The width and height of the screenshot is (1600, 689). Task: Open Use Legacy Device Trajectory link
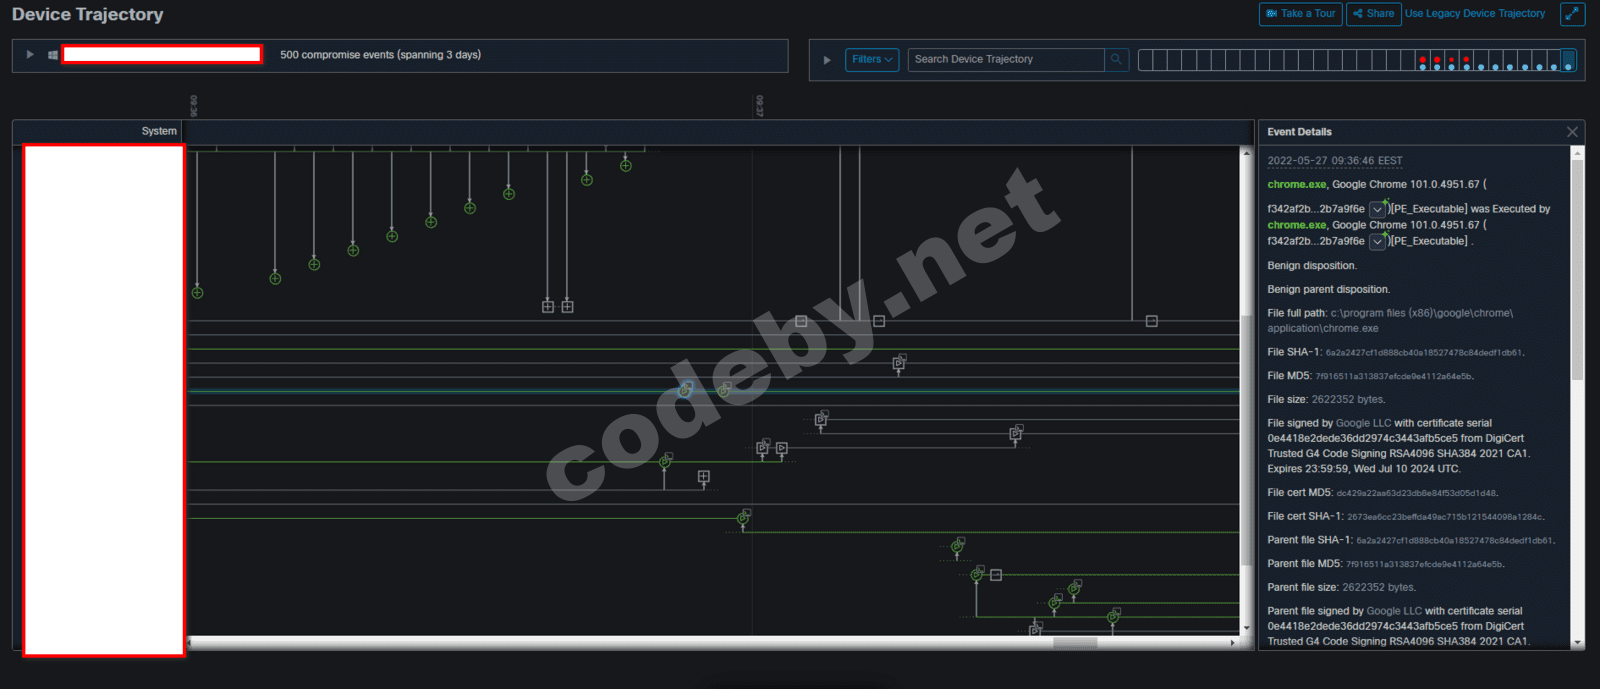[1474, 14]
